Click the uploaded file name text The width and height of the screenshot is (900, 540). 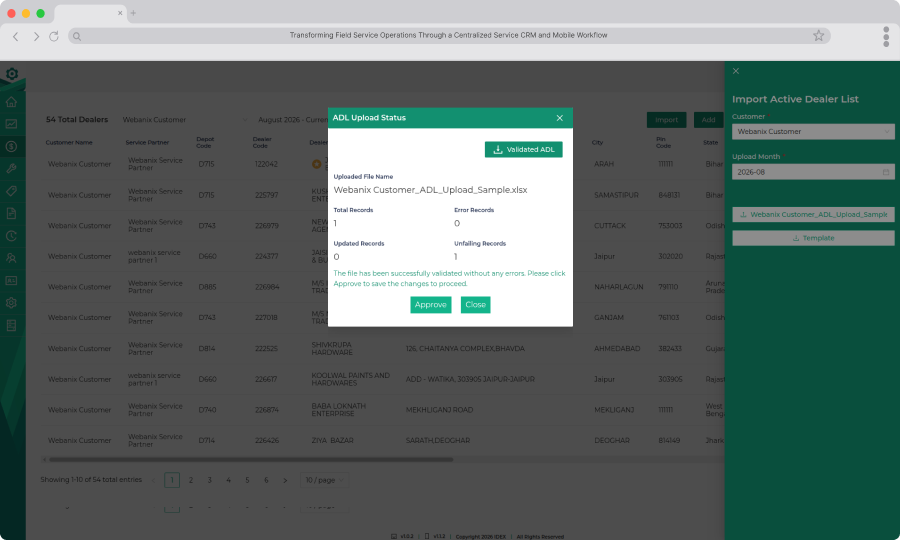point(430,190)
